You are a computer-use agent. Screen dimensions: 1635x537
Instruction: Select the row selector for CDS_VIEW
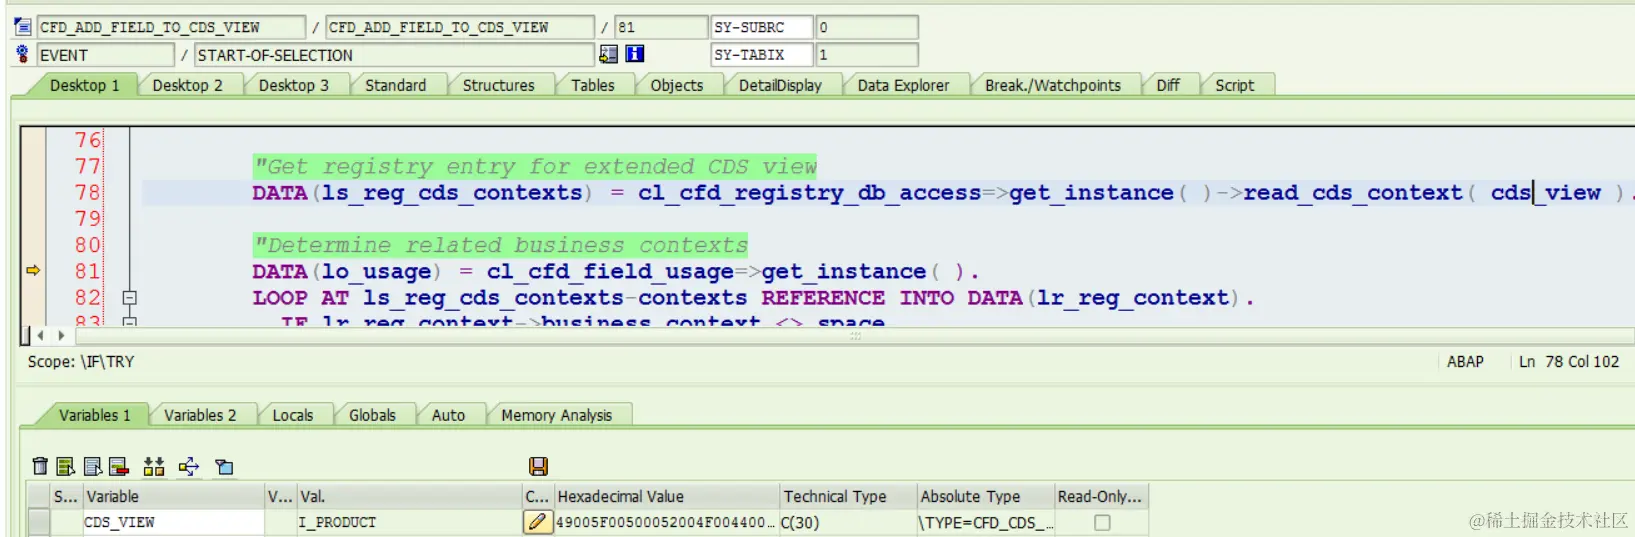(x=38, y=522)
